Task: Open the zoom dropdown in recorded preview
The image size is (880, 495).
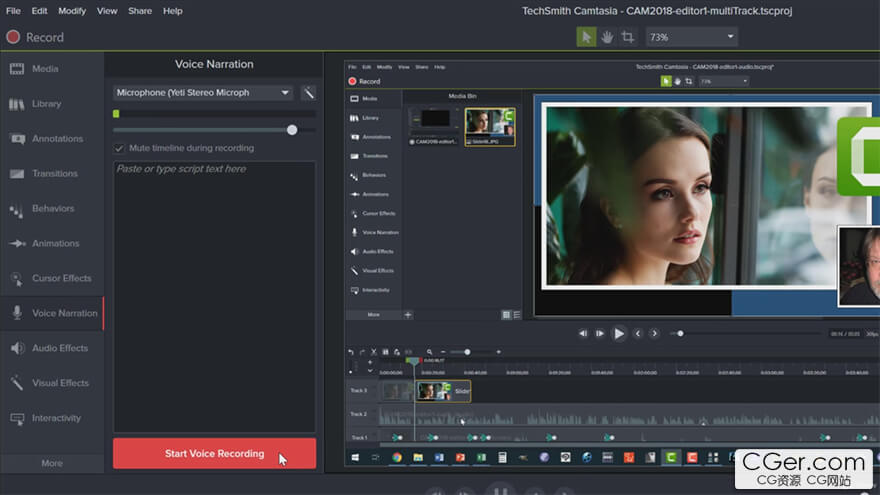Action: 723,81
